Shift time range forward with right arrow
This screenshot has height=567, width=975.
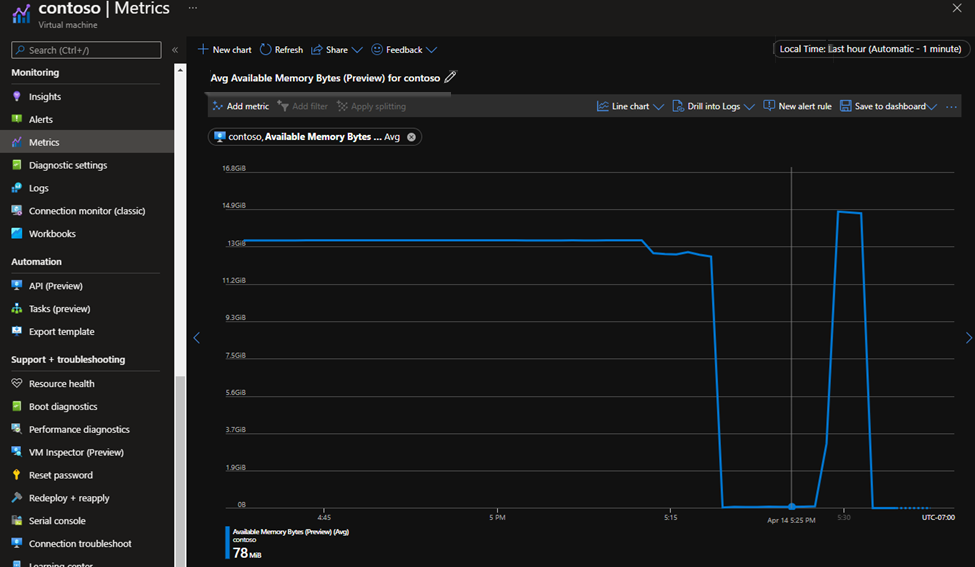click(x=968, y=338)
